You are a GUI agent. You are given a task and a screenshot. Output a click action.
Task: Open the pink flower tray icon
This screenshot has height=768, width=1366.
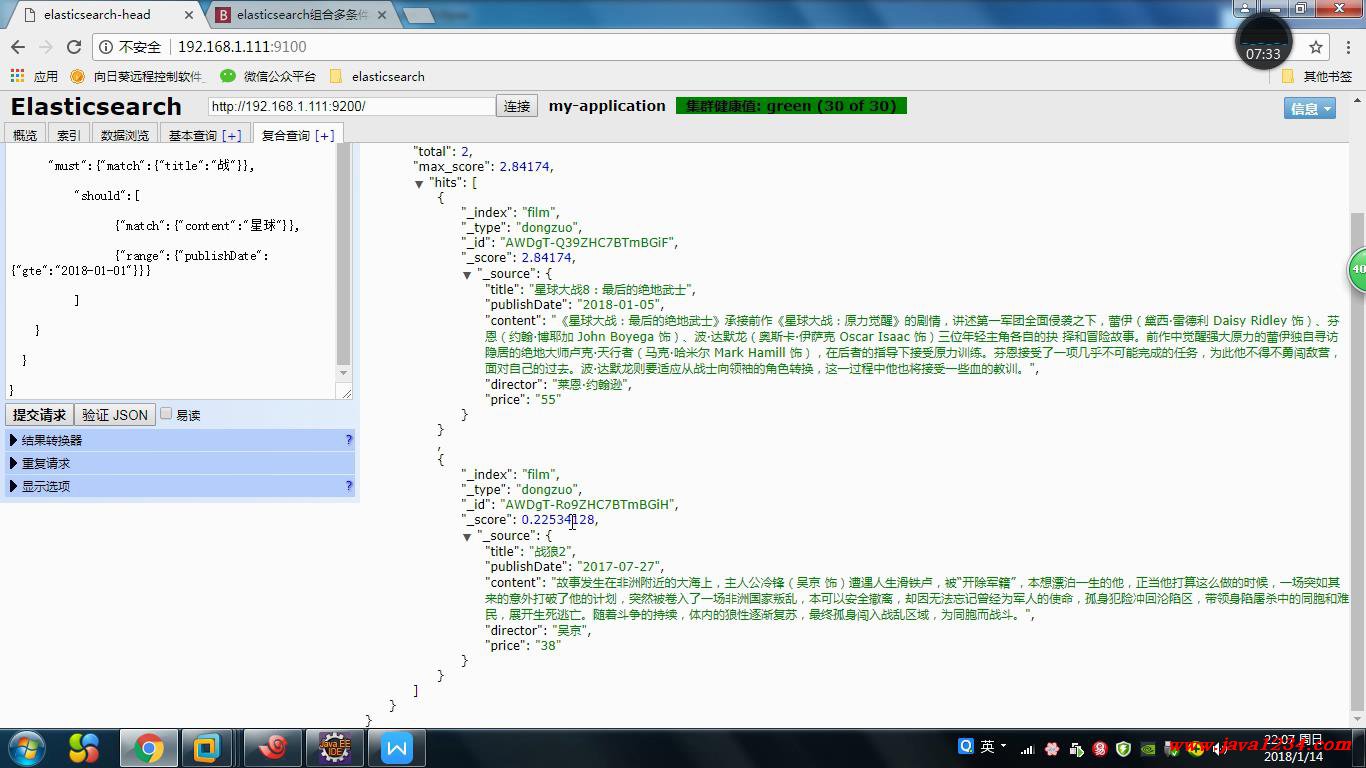pyautogui.click(x=1052, y=749)
